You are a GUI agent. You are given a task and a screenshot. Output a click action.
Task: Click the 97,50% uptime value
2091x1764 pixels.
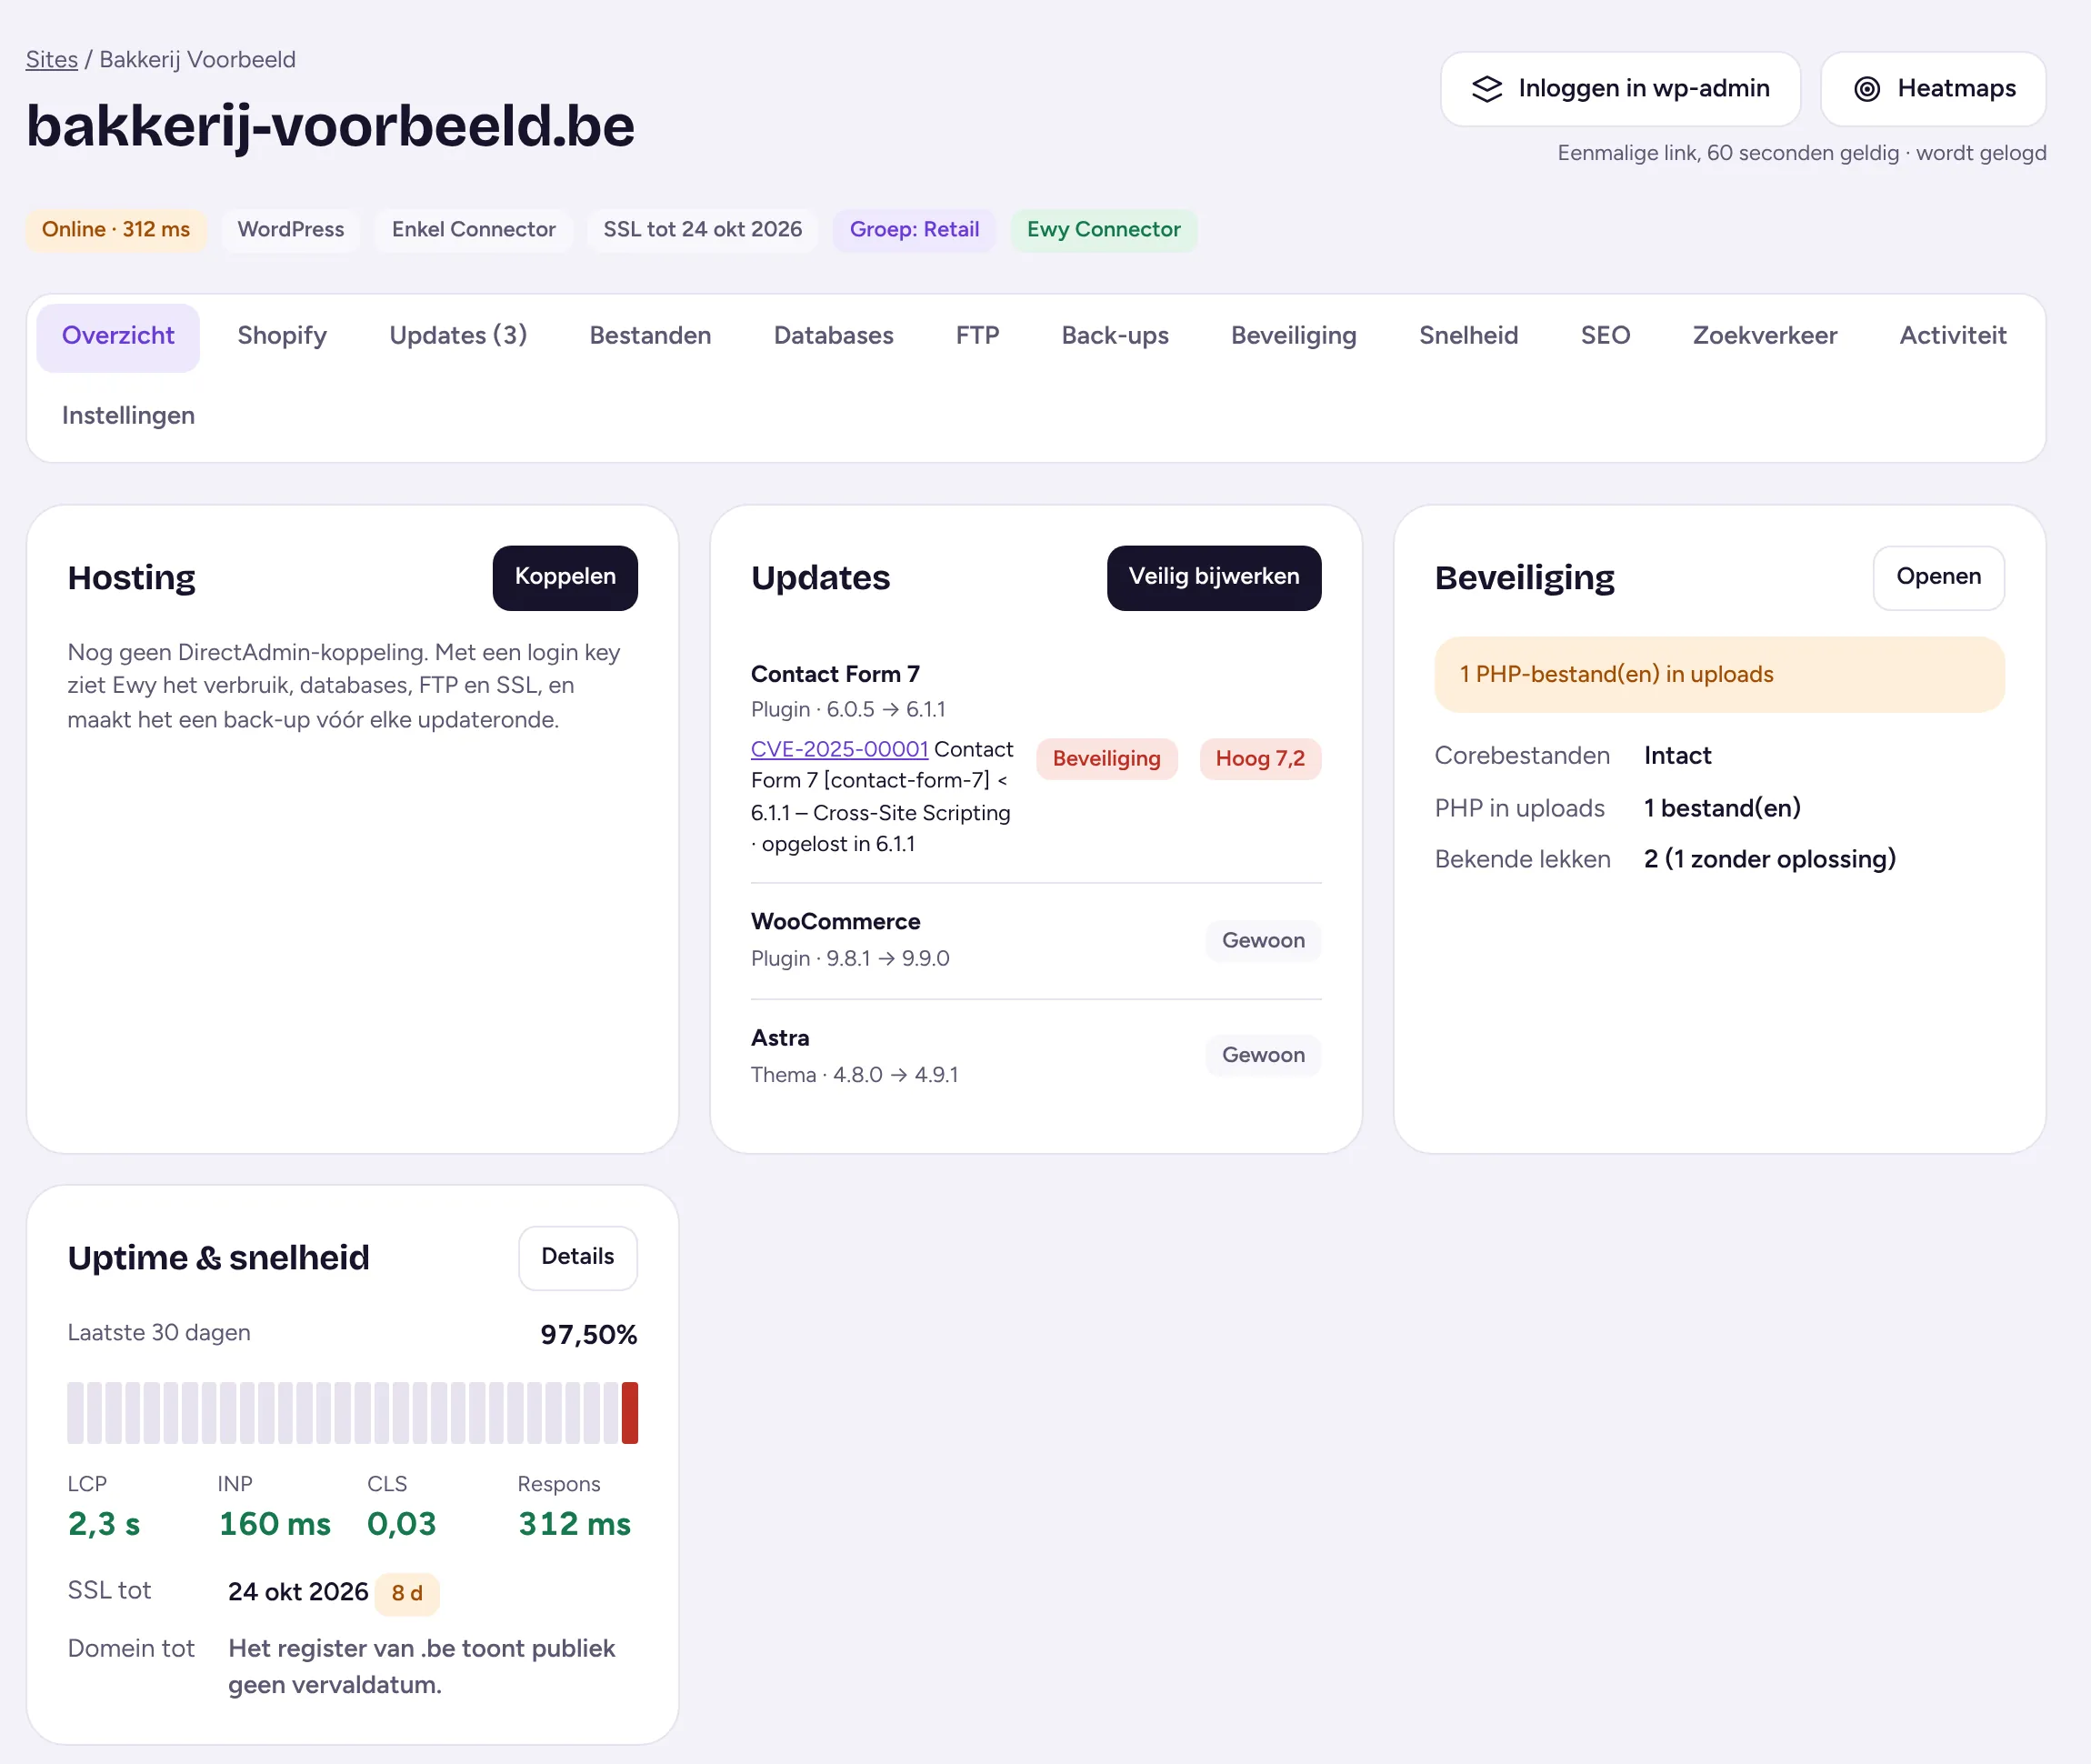588,1335
